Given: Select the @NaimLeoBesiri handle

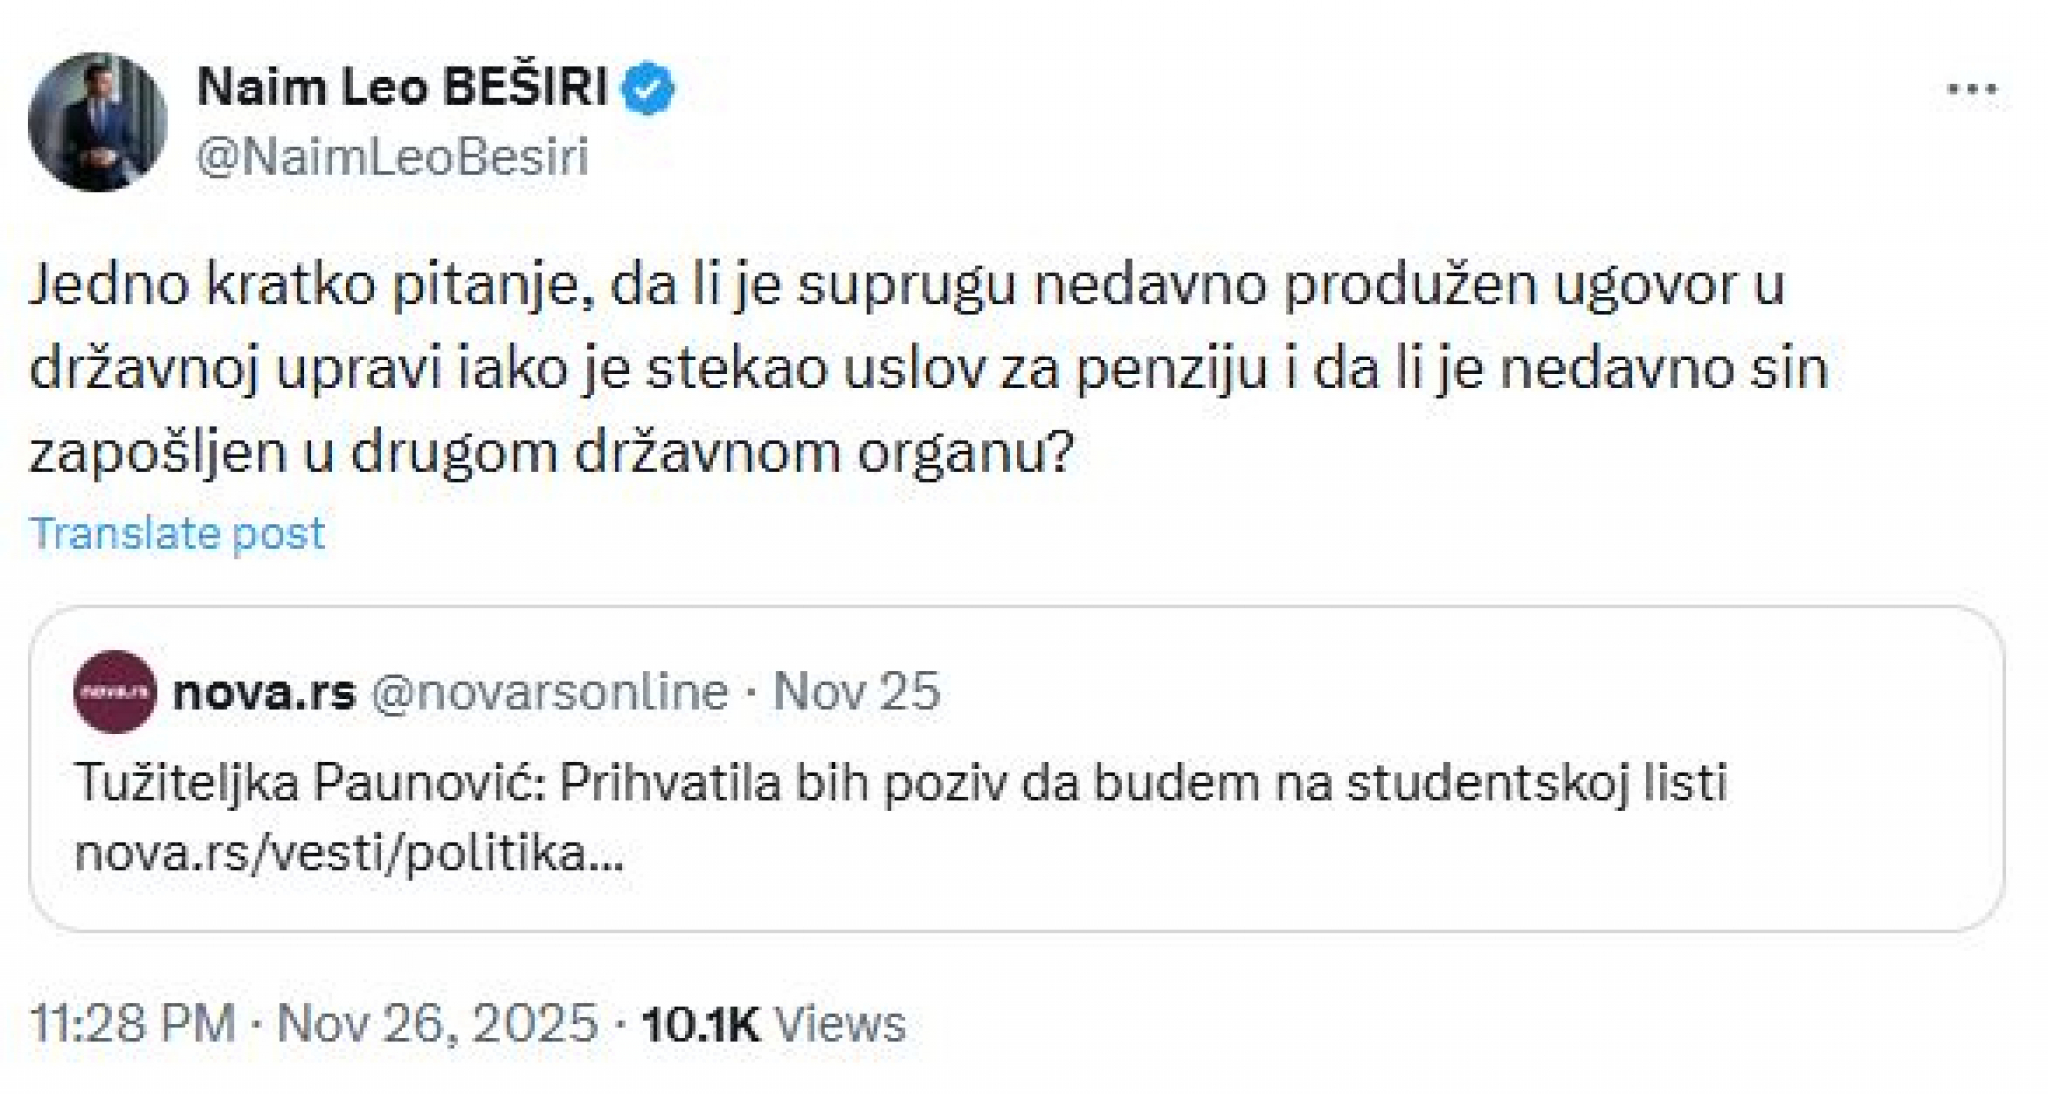Looking at the screenshot, I should tap(395, 153).
